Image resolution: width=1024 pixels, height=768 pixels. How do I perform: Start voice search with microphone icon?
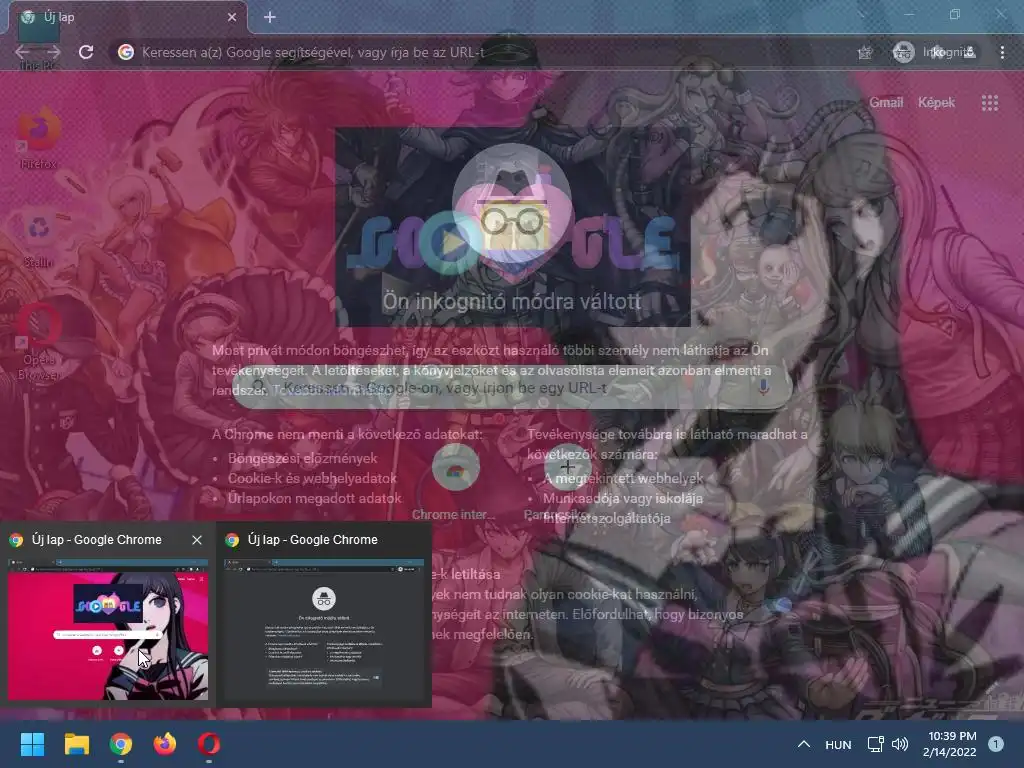763,387
